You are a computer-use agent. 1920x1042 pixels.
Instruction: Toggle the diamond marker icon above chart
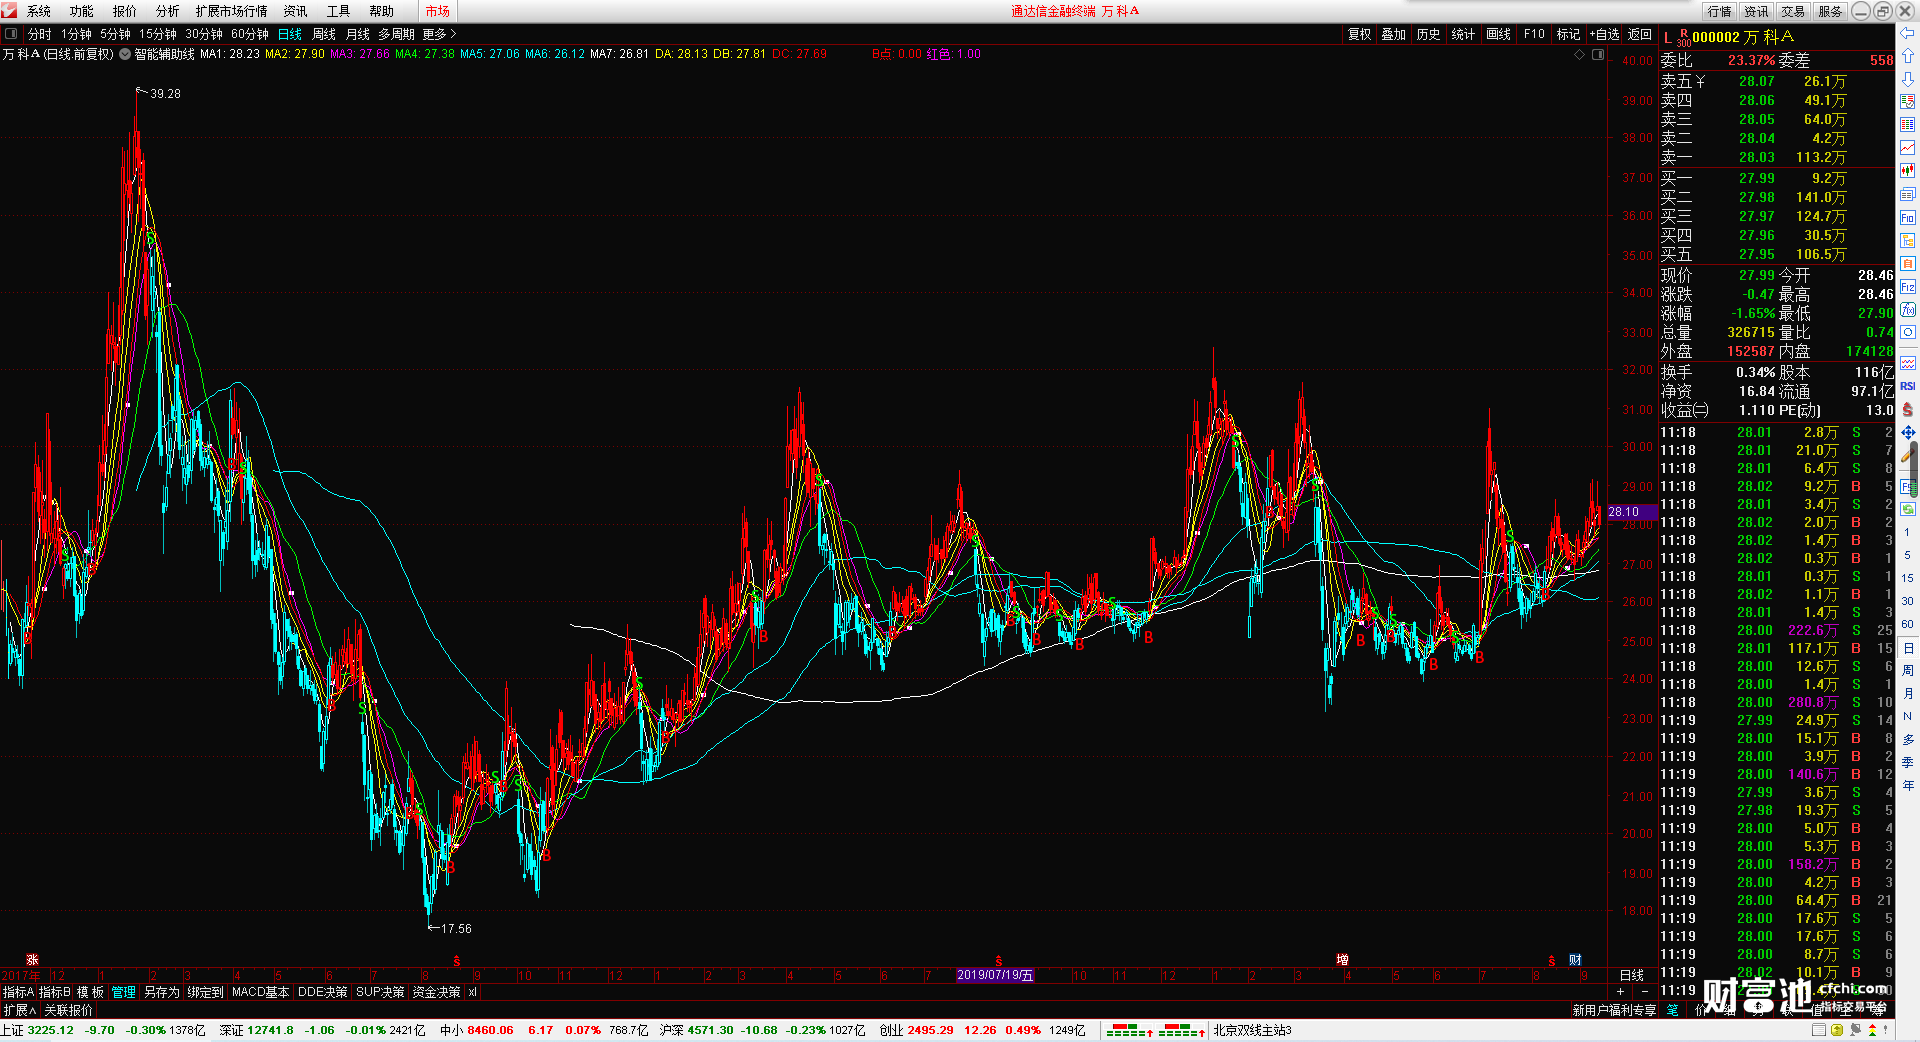[1580, 54]
